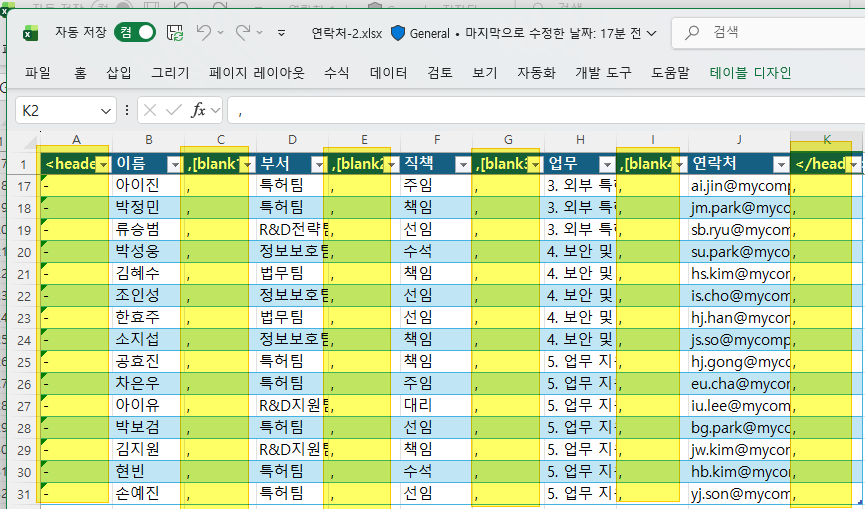This screenshot has height=509, width=865.
Task: Click cell with name 아이진
Action: click(x=148, y=186)
